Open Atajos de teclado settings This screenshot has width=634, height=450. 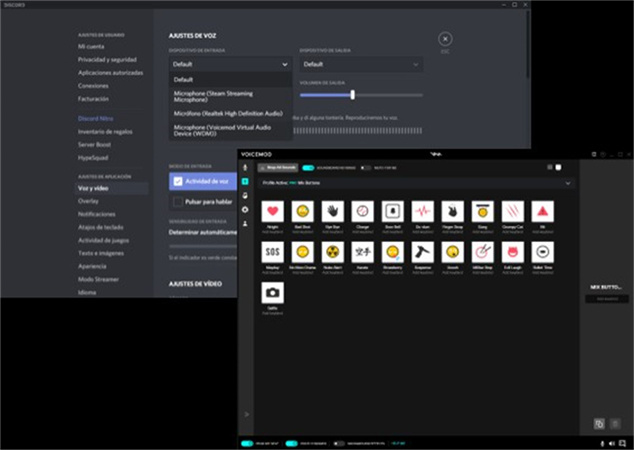pyautogui.click(x=101, y=227)
